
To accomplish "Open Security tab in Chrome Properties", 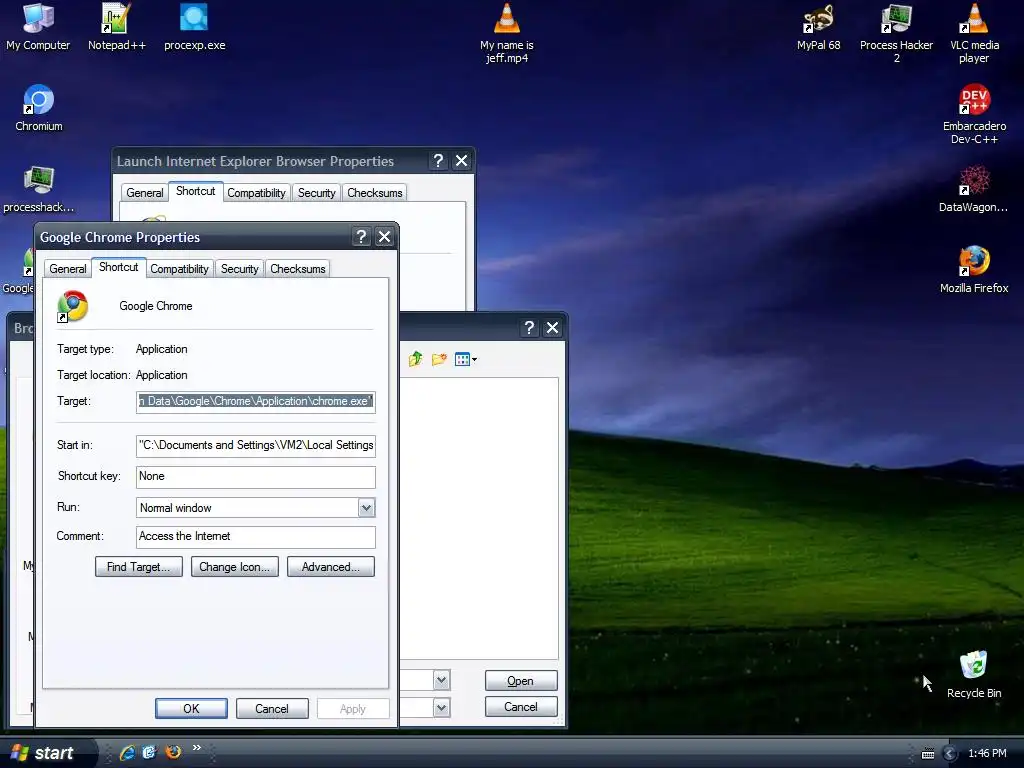I will [x=239, y=268].
